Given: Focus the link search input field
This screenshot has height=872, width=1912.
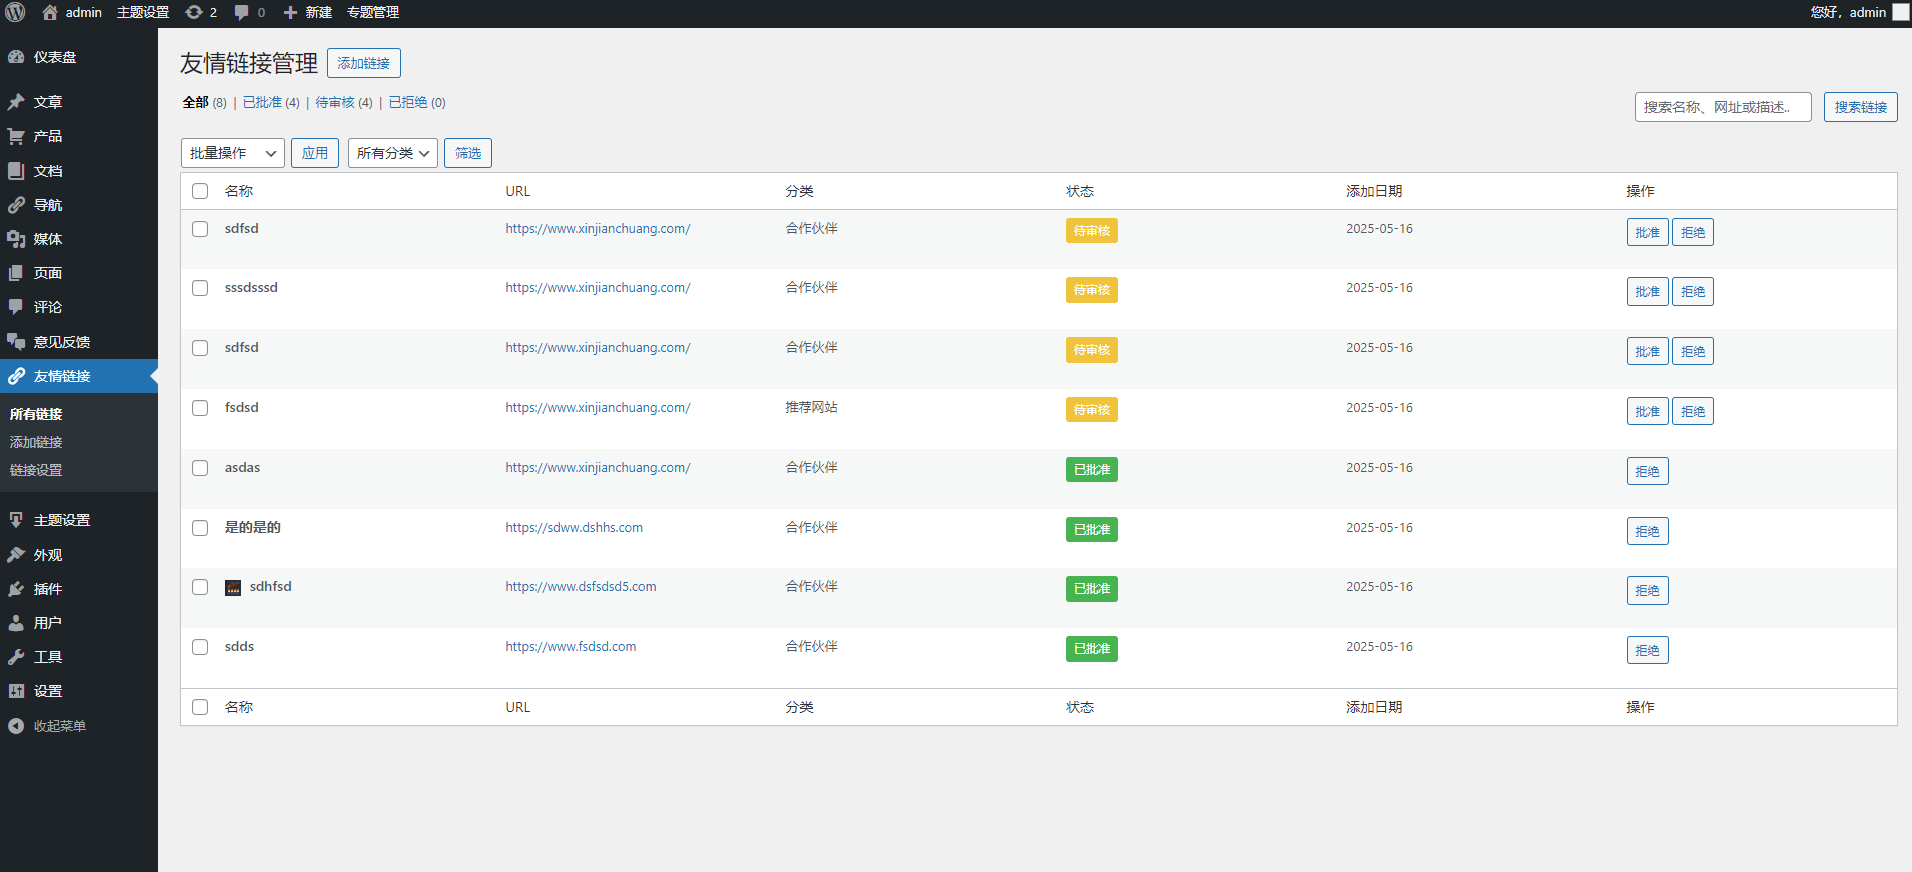Looking at the screenshot, I should (1722, 107).
